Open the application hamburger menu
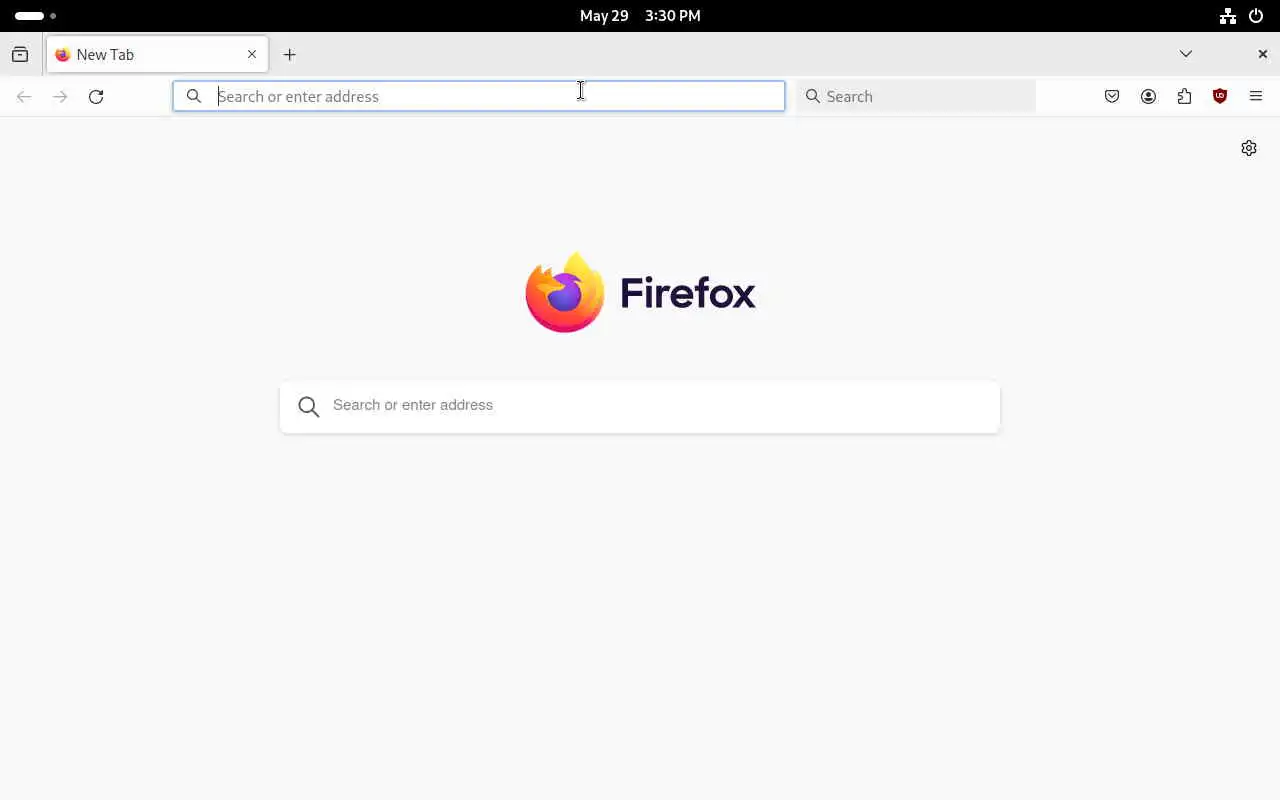Viewport: 1280px width, 800px height. tap(1256, 97)
